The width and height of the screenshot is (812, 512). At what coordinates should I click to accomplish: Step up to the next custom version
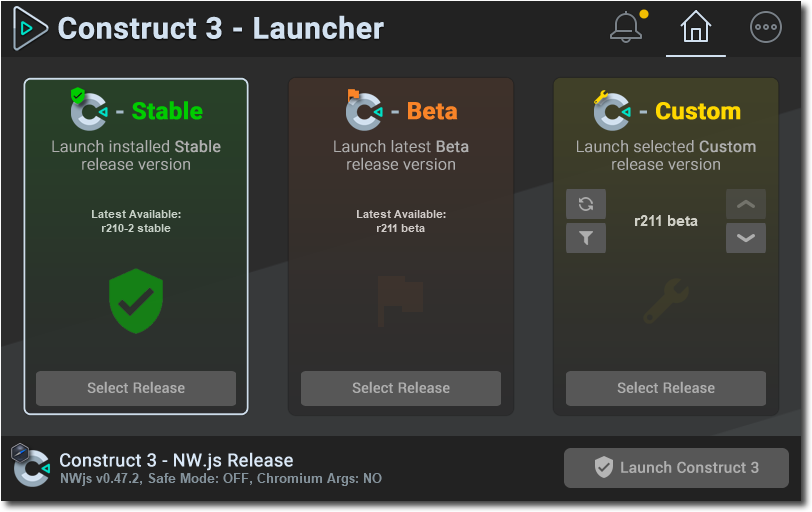pyautogui.click(x=746, y=204)
